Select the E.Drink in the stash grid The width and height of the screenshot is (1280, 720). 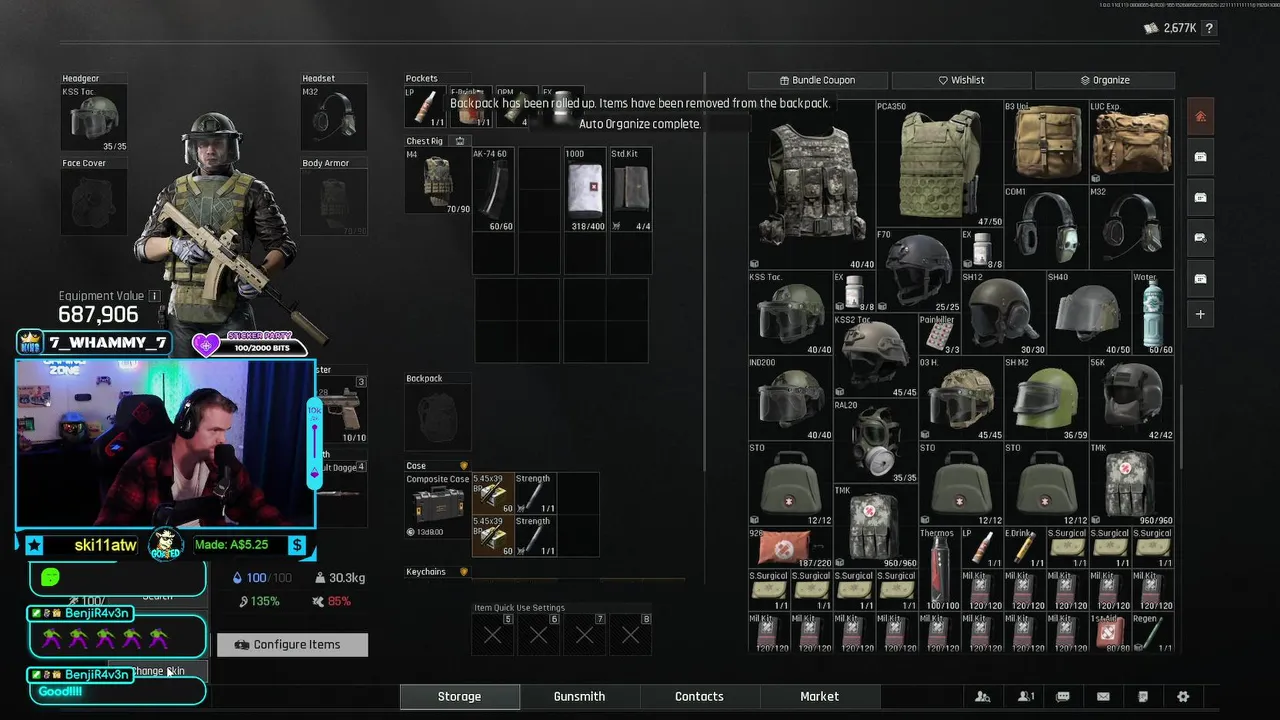click(1025, 548)
